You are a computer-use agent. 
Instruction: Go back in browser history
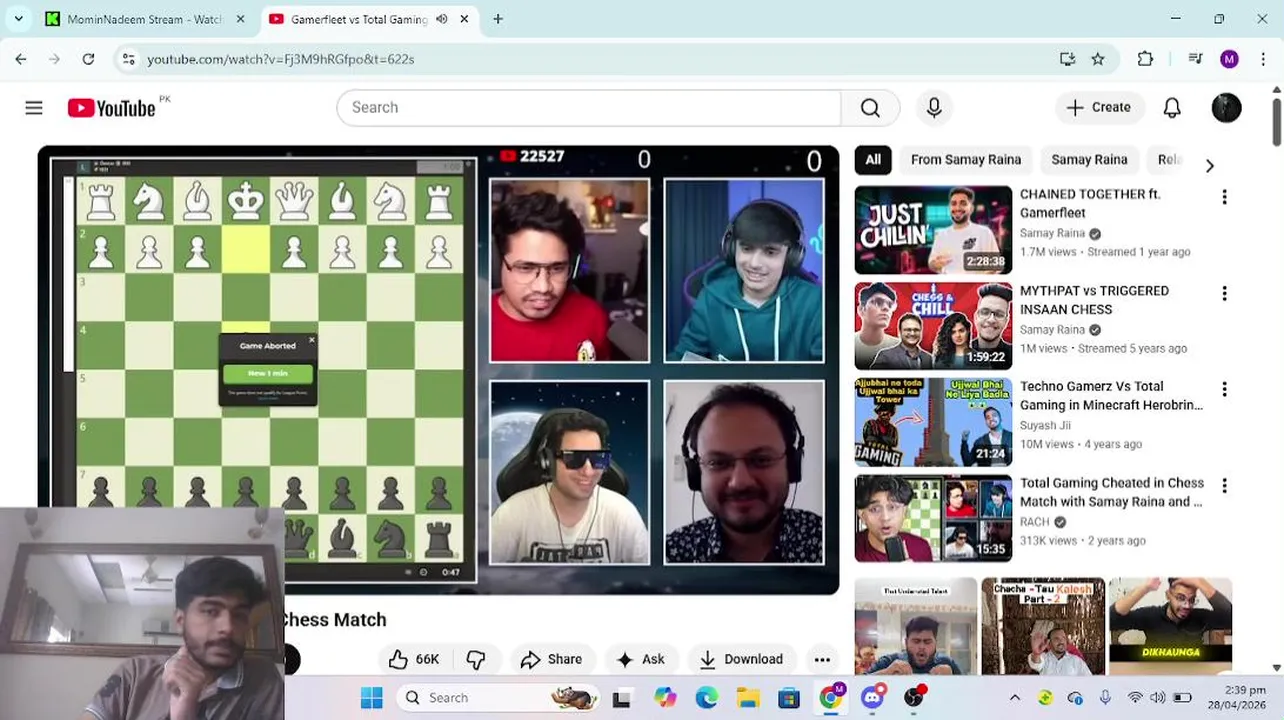pyautogui.click(x=21, y=59)
